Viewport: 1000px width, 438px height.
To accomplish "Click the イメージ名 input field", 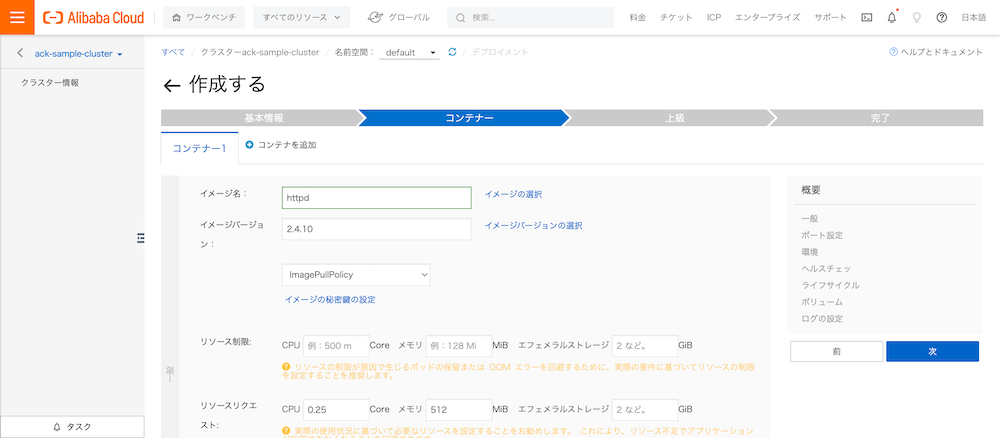I will click(x=375, y=198).
